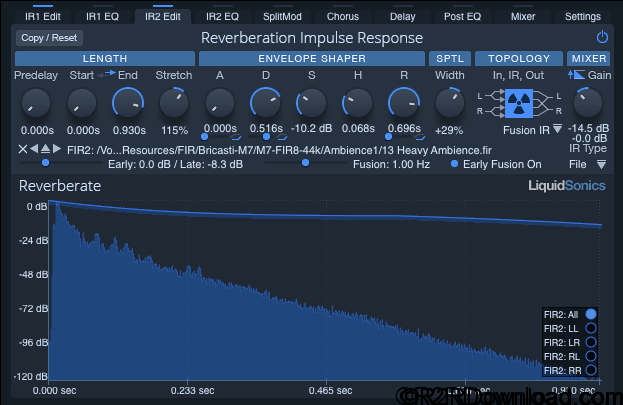623x405 pixels.
Task: Switch to the IR1 EQ tab
Action: (103, 16)
